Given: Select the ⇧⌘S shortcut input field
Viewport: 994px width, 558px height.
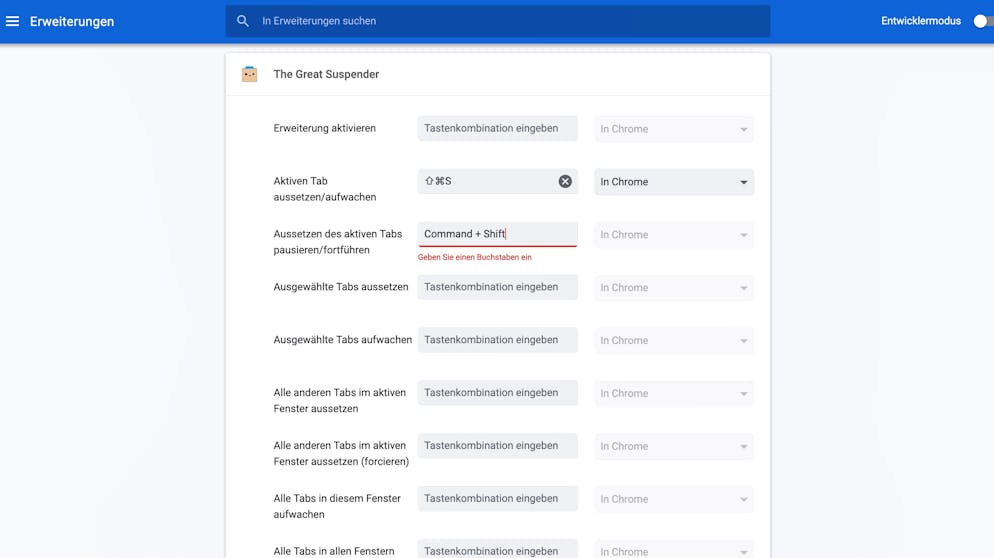Looking at the screenshot, I should (x=487, y=181).
